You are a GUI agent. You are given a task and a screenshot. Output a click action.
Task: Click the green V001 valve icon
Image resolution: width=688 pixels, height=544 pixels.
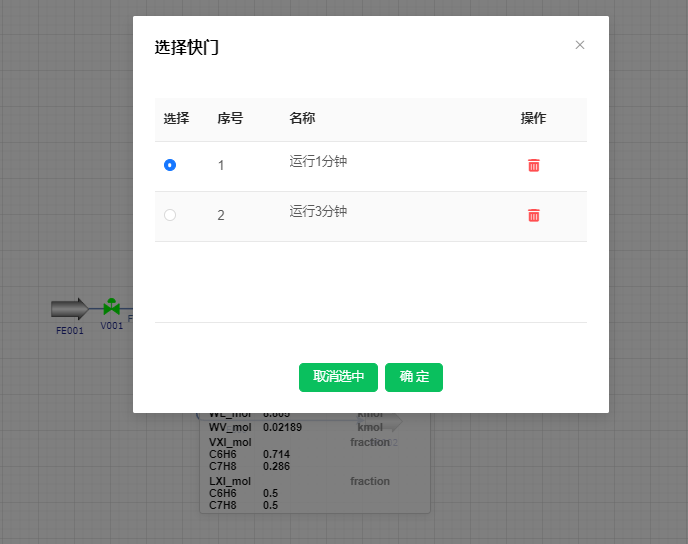(111, 307)
